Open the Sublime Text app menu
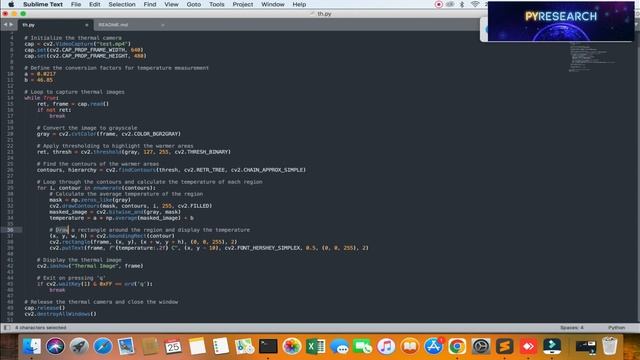The height and width of the screenshot is (360, 640). point(43,4)
